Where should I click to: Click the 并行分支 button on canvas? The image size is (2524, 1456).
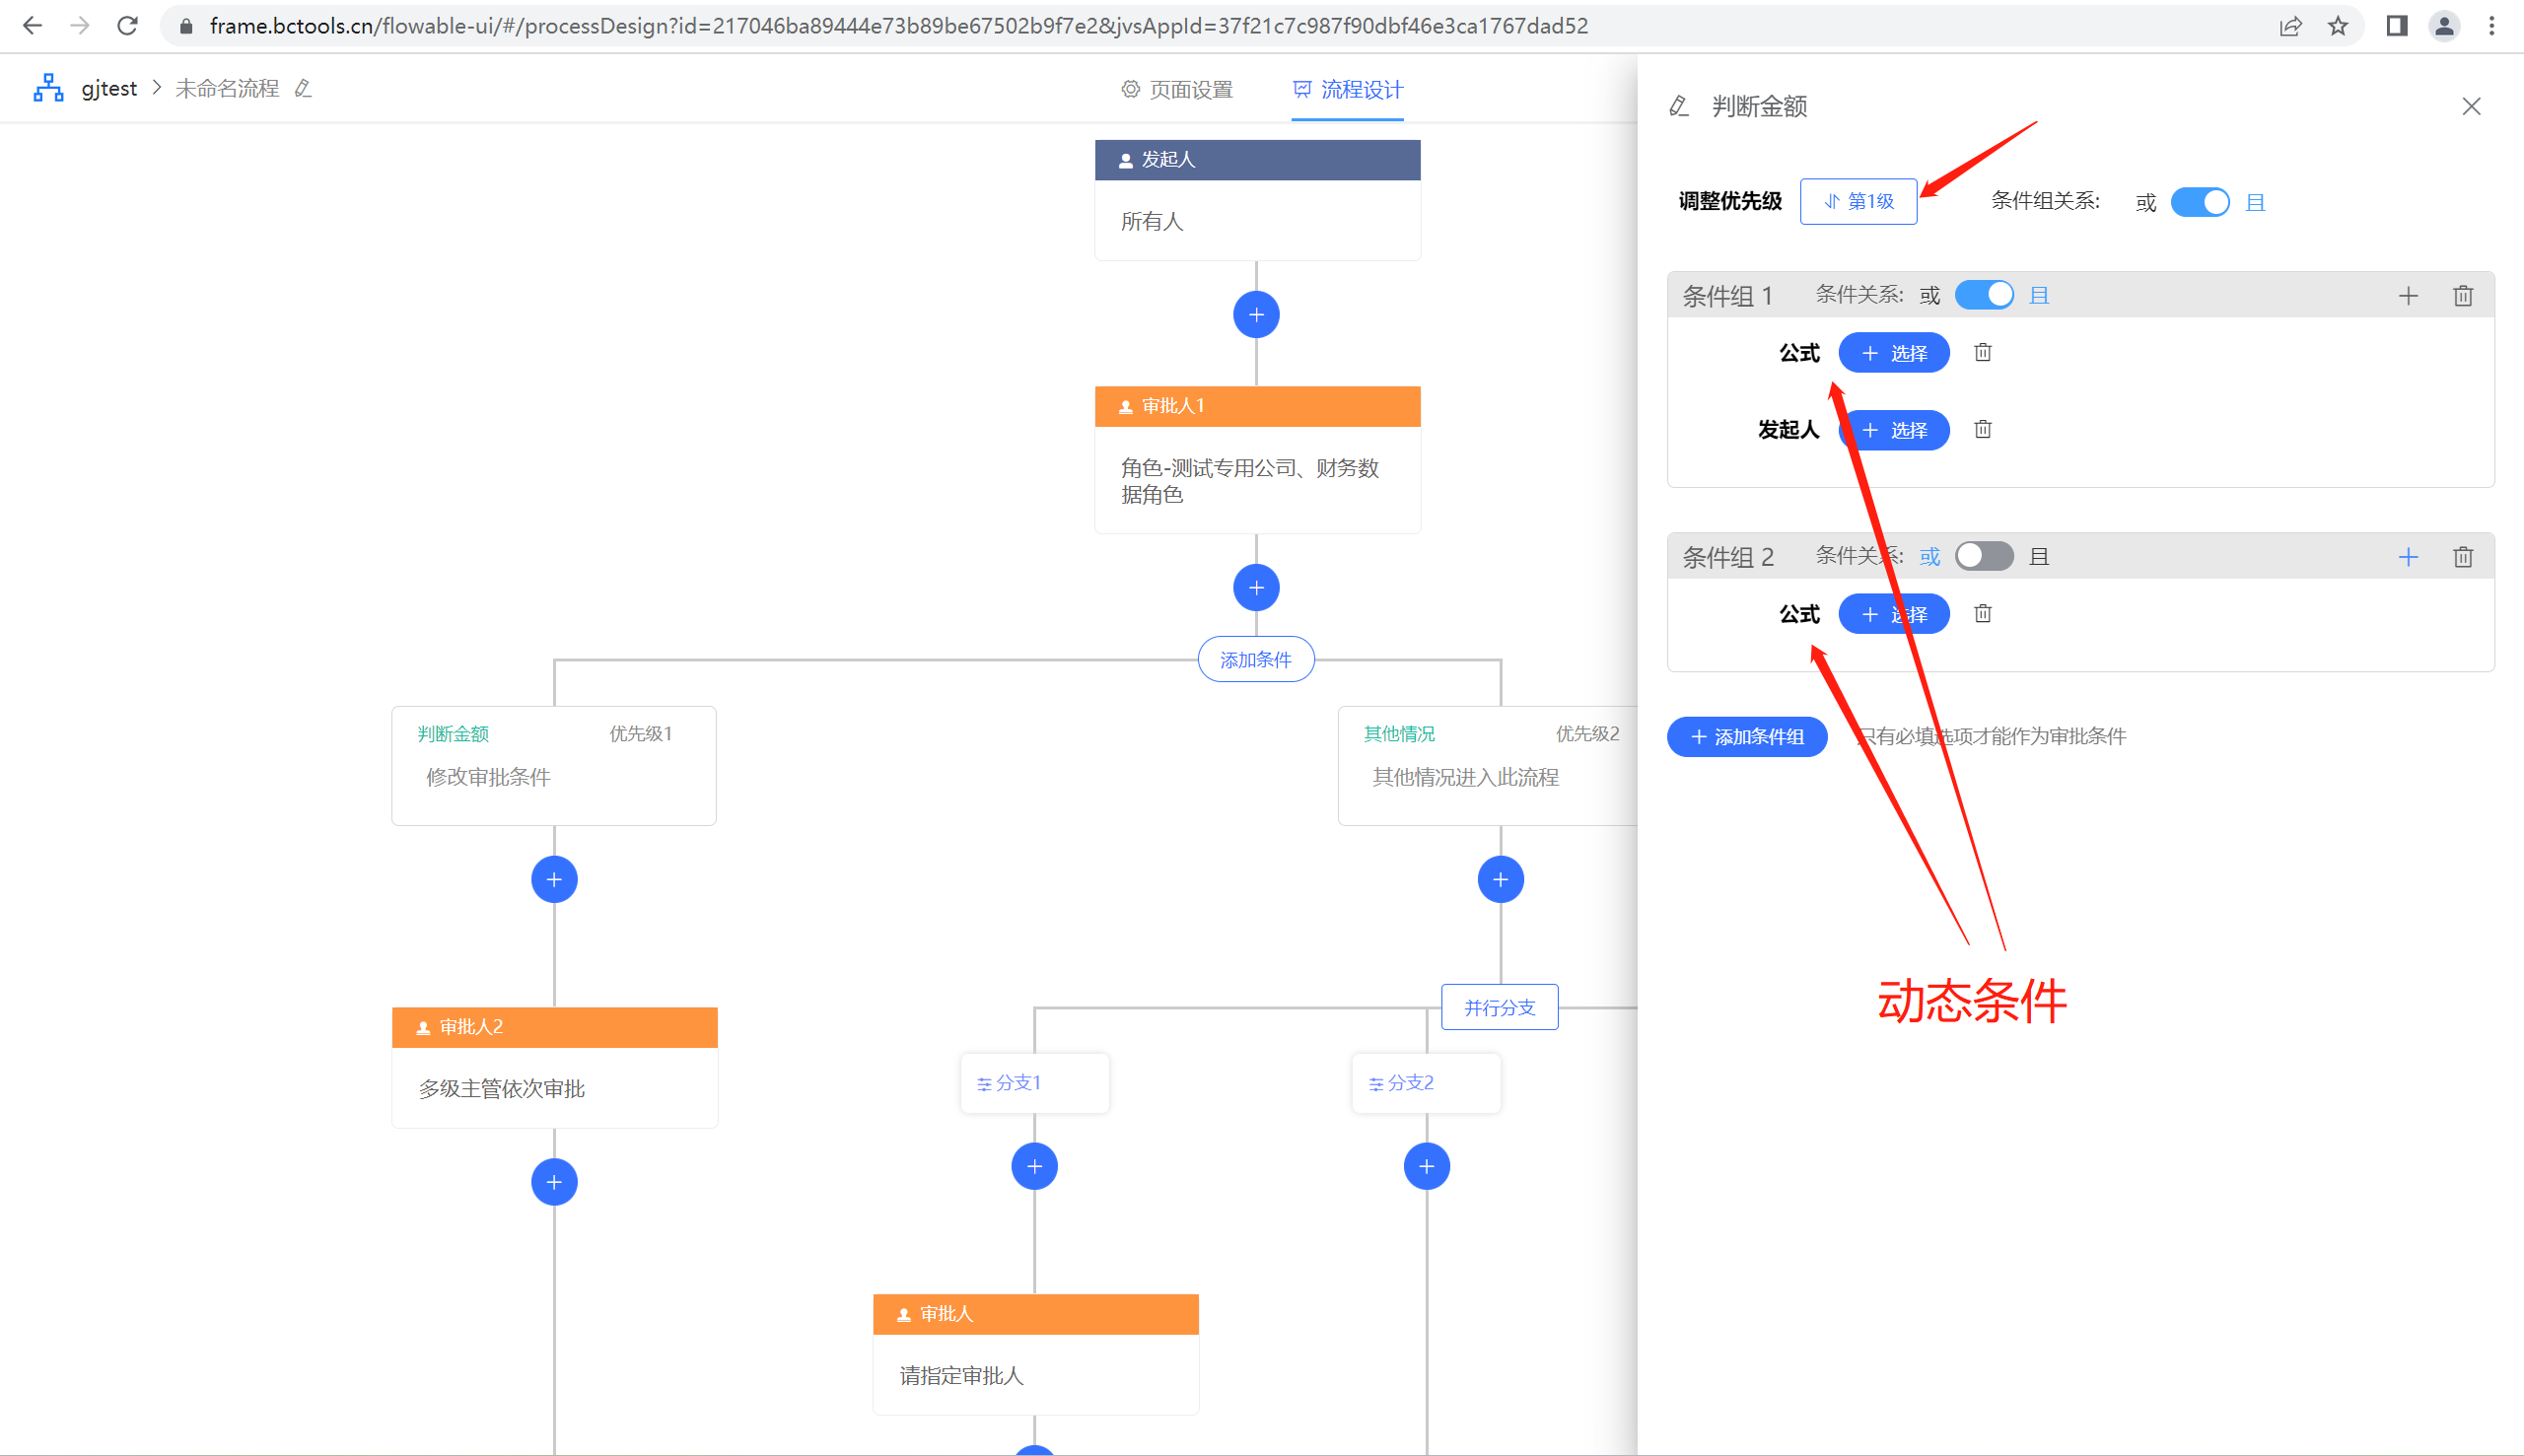(x=1499, y=1007)
